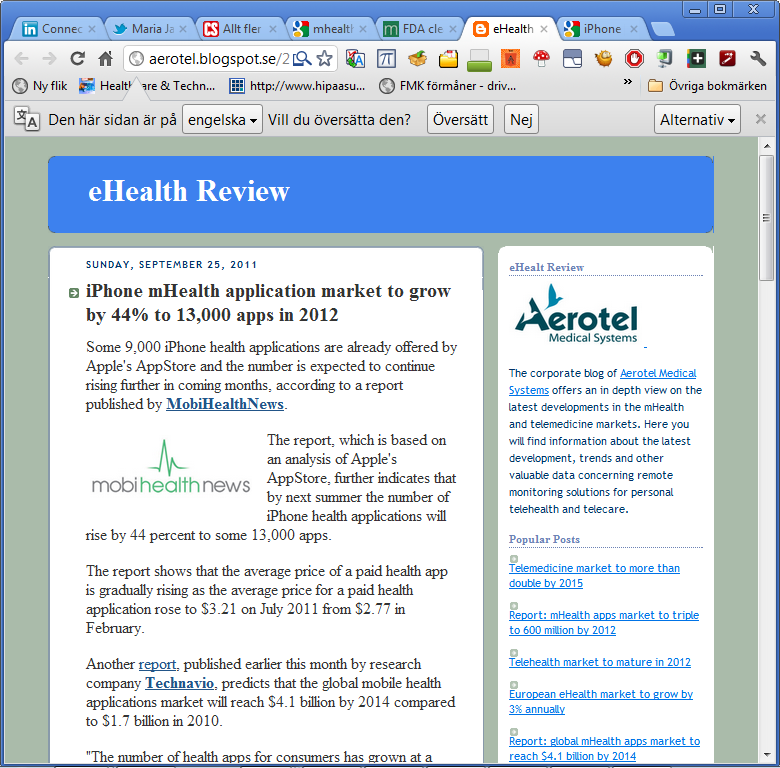Viewport: 780px width, 768px height.
Task: Click the red mushroom extension icon
Action: pyautogui.click(x=541, y=59)
